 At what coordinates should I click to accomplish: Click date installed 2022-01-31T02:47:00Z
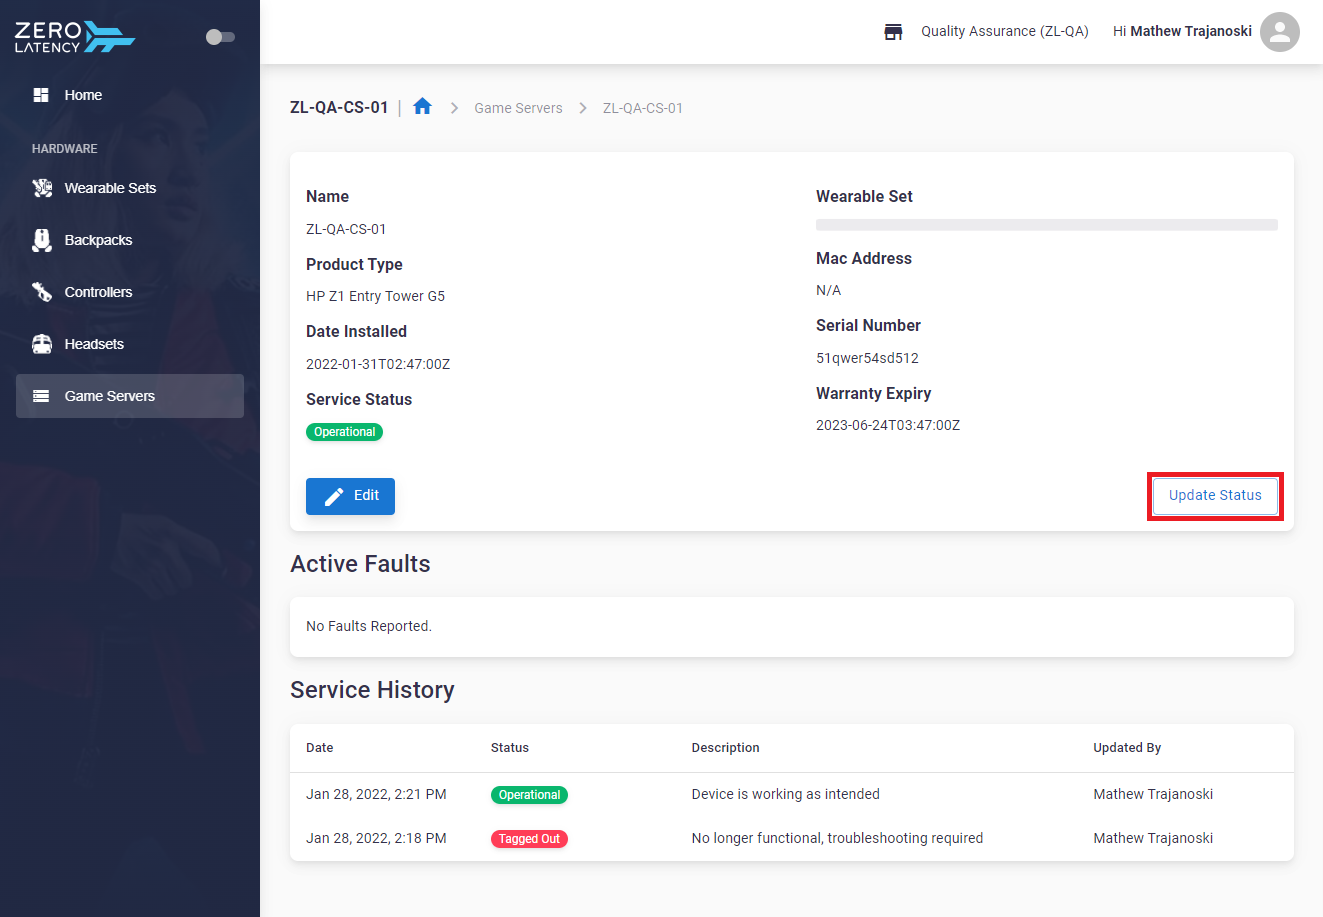[378, 364]
